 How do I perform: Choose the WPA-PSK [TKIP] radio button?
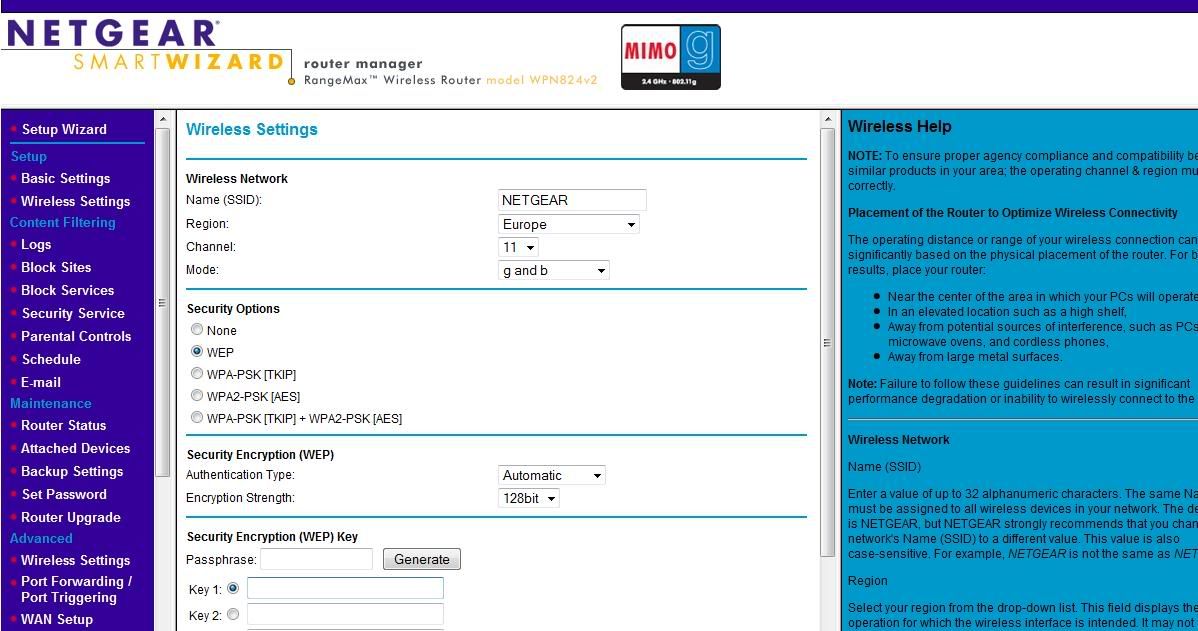coord(197,374)
